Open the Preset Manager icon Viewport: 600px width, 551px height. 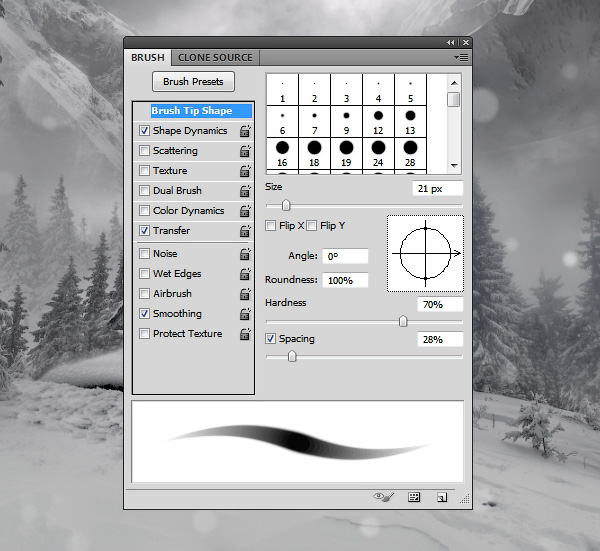pyautogui.click(x=414, y=497)
